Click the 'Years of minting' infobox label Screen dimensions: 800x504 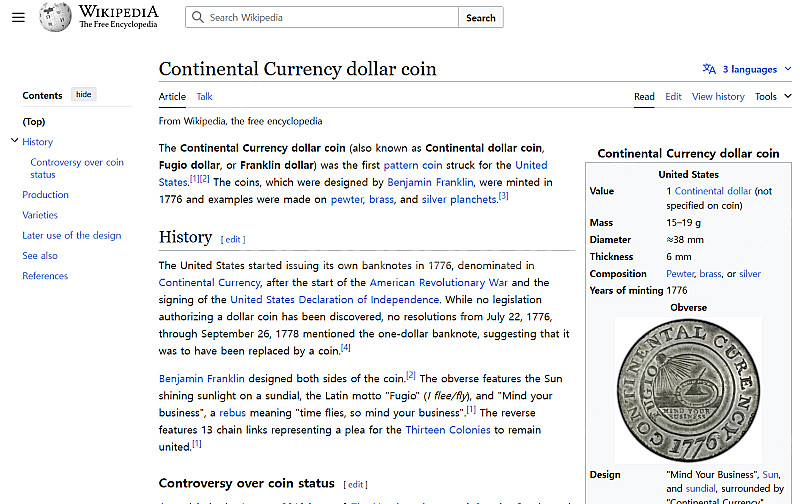626,291
